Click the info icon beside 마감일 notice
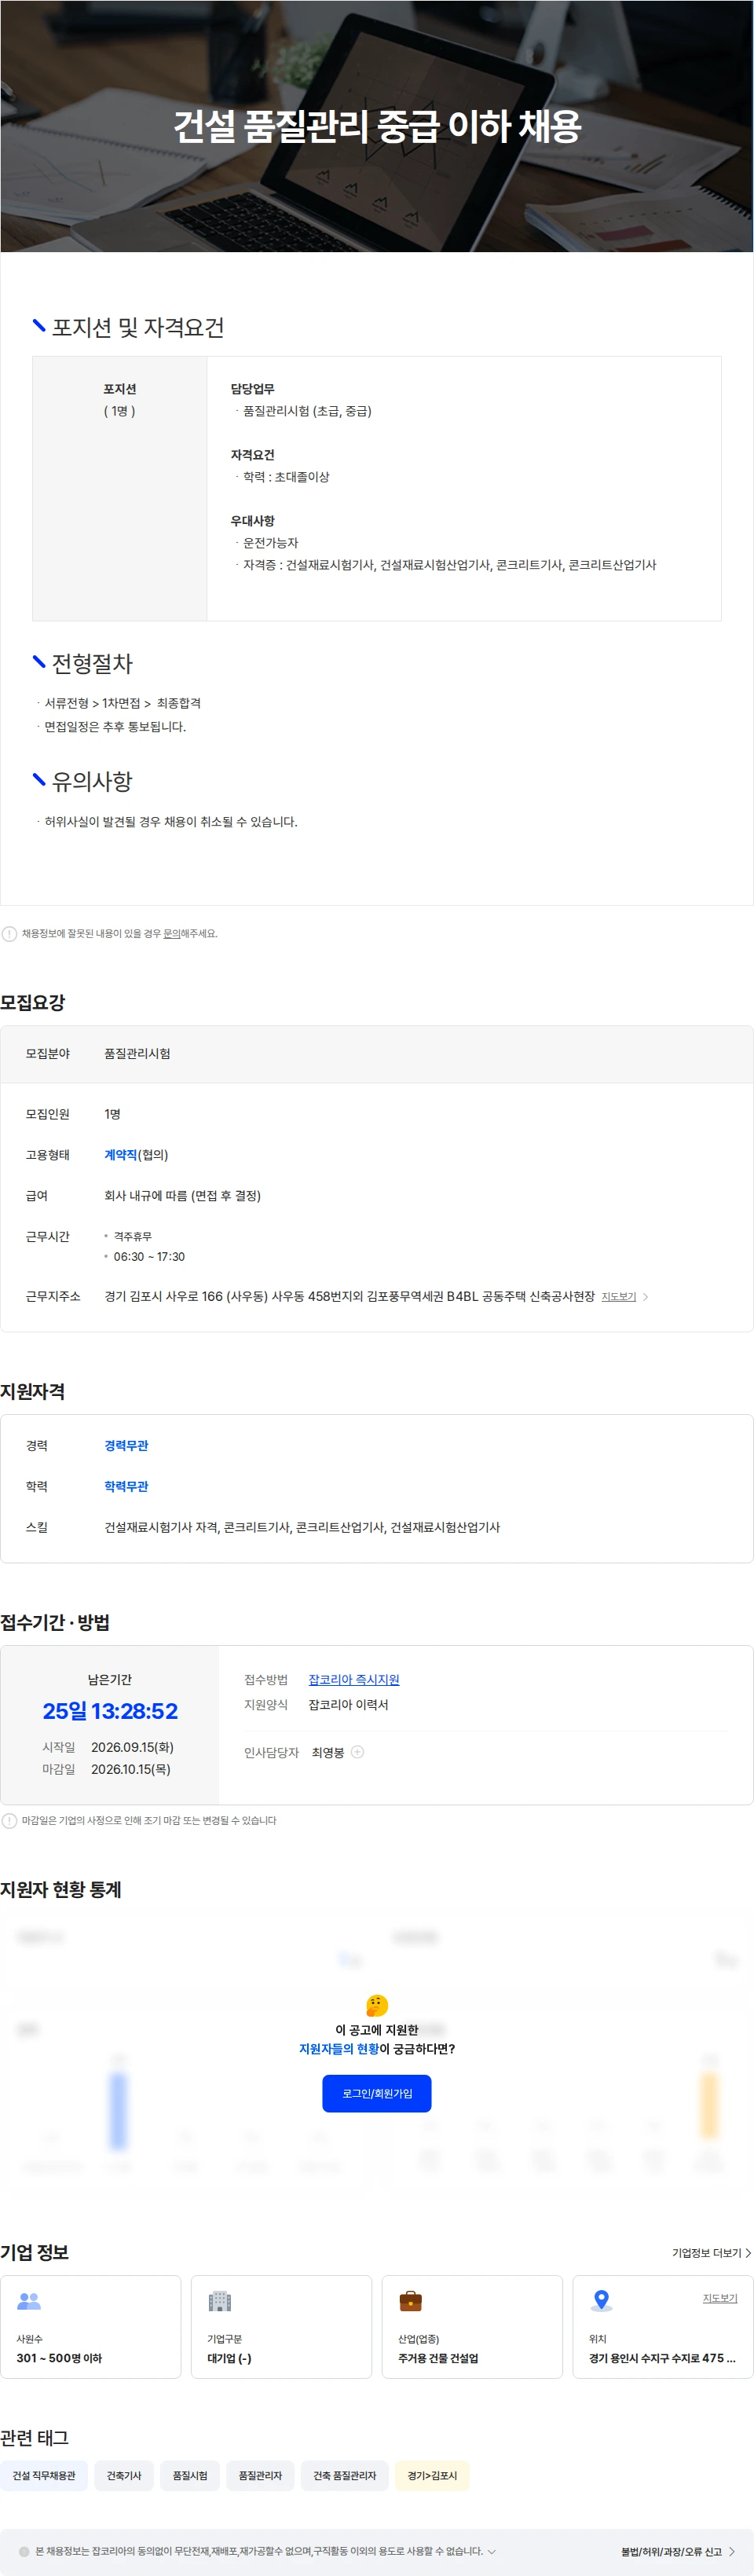Screen dimensions: 754x2576 9,1820
